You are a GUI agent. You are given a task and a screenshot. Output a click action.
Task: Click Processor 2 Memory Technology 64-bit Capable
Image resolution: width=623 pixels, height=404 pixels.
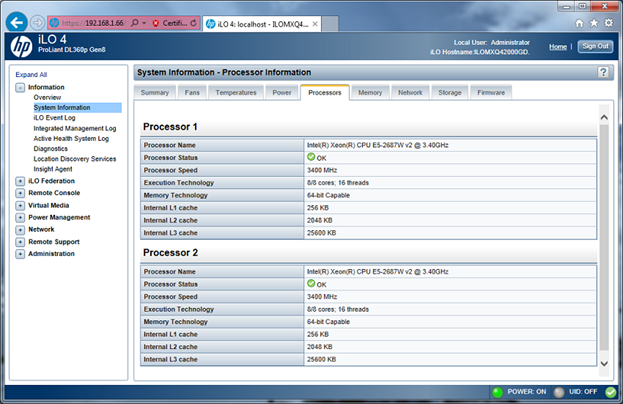click(x=328, y=322)
